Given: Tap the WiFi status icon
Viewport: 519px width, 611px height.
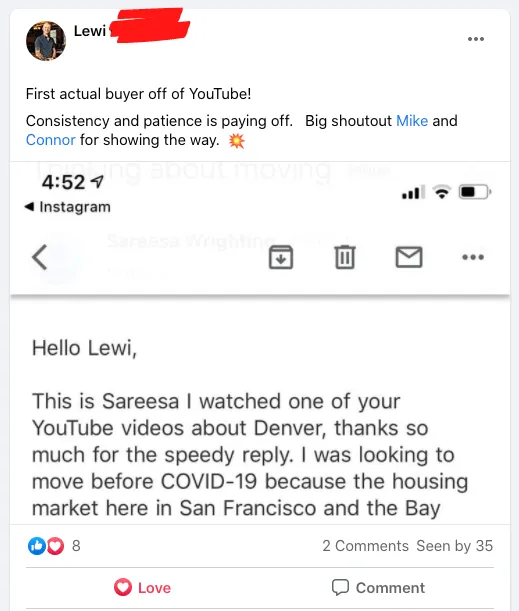Looking at the screenshot, I should point(442,192).
